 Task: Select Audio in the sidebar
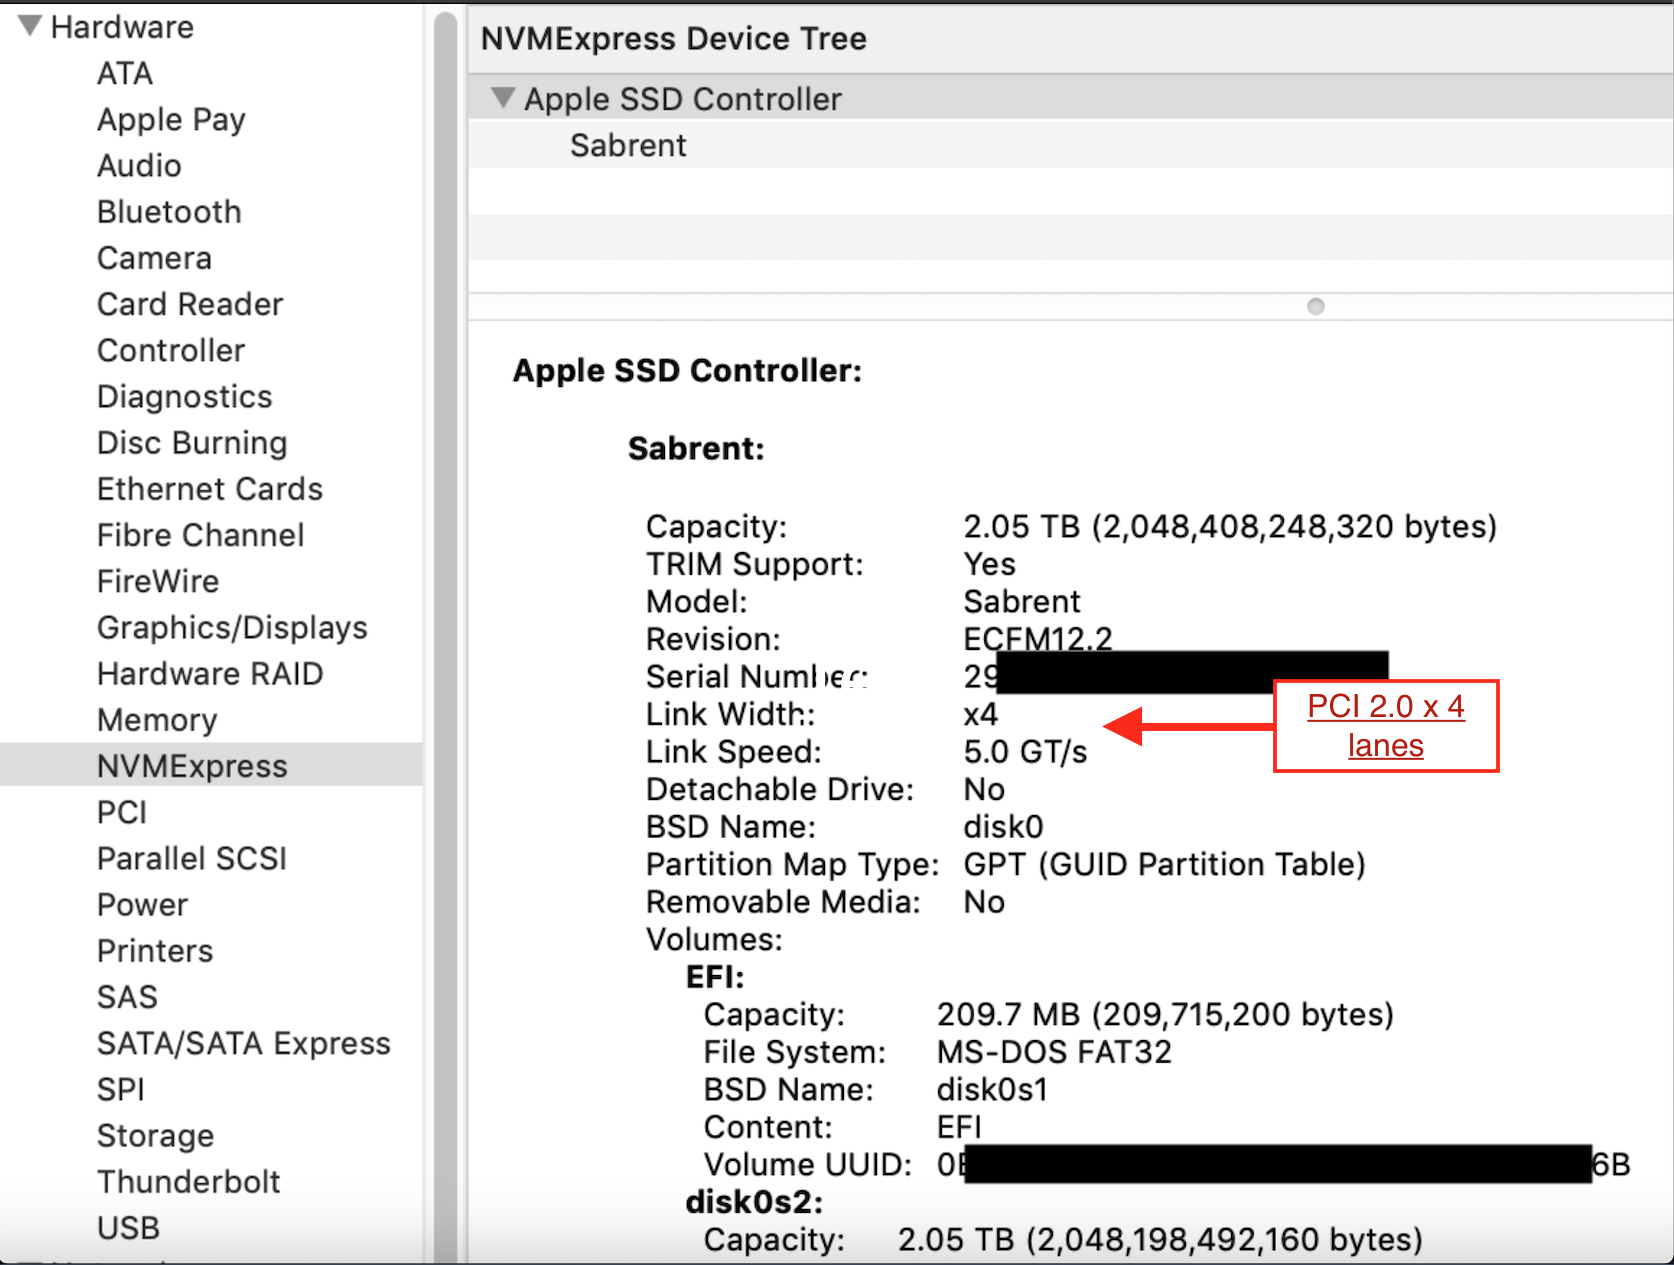pos(139,165)
